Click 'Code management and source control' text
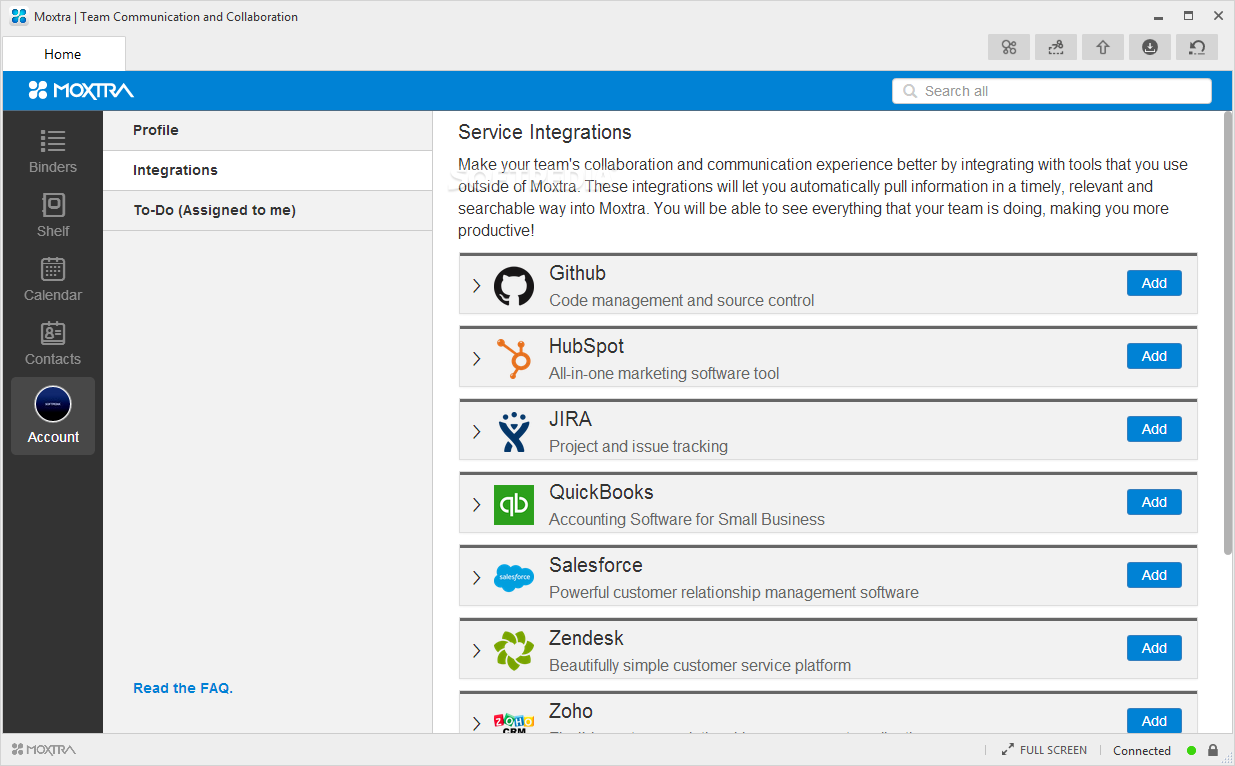The width and height of the screenshot is (1235, 766). point(681,300)
